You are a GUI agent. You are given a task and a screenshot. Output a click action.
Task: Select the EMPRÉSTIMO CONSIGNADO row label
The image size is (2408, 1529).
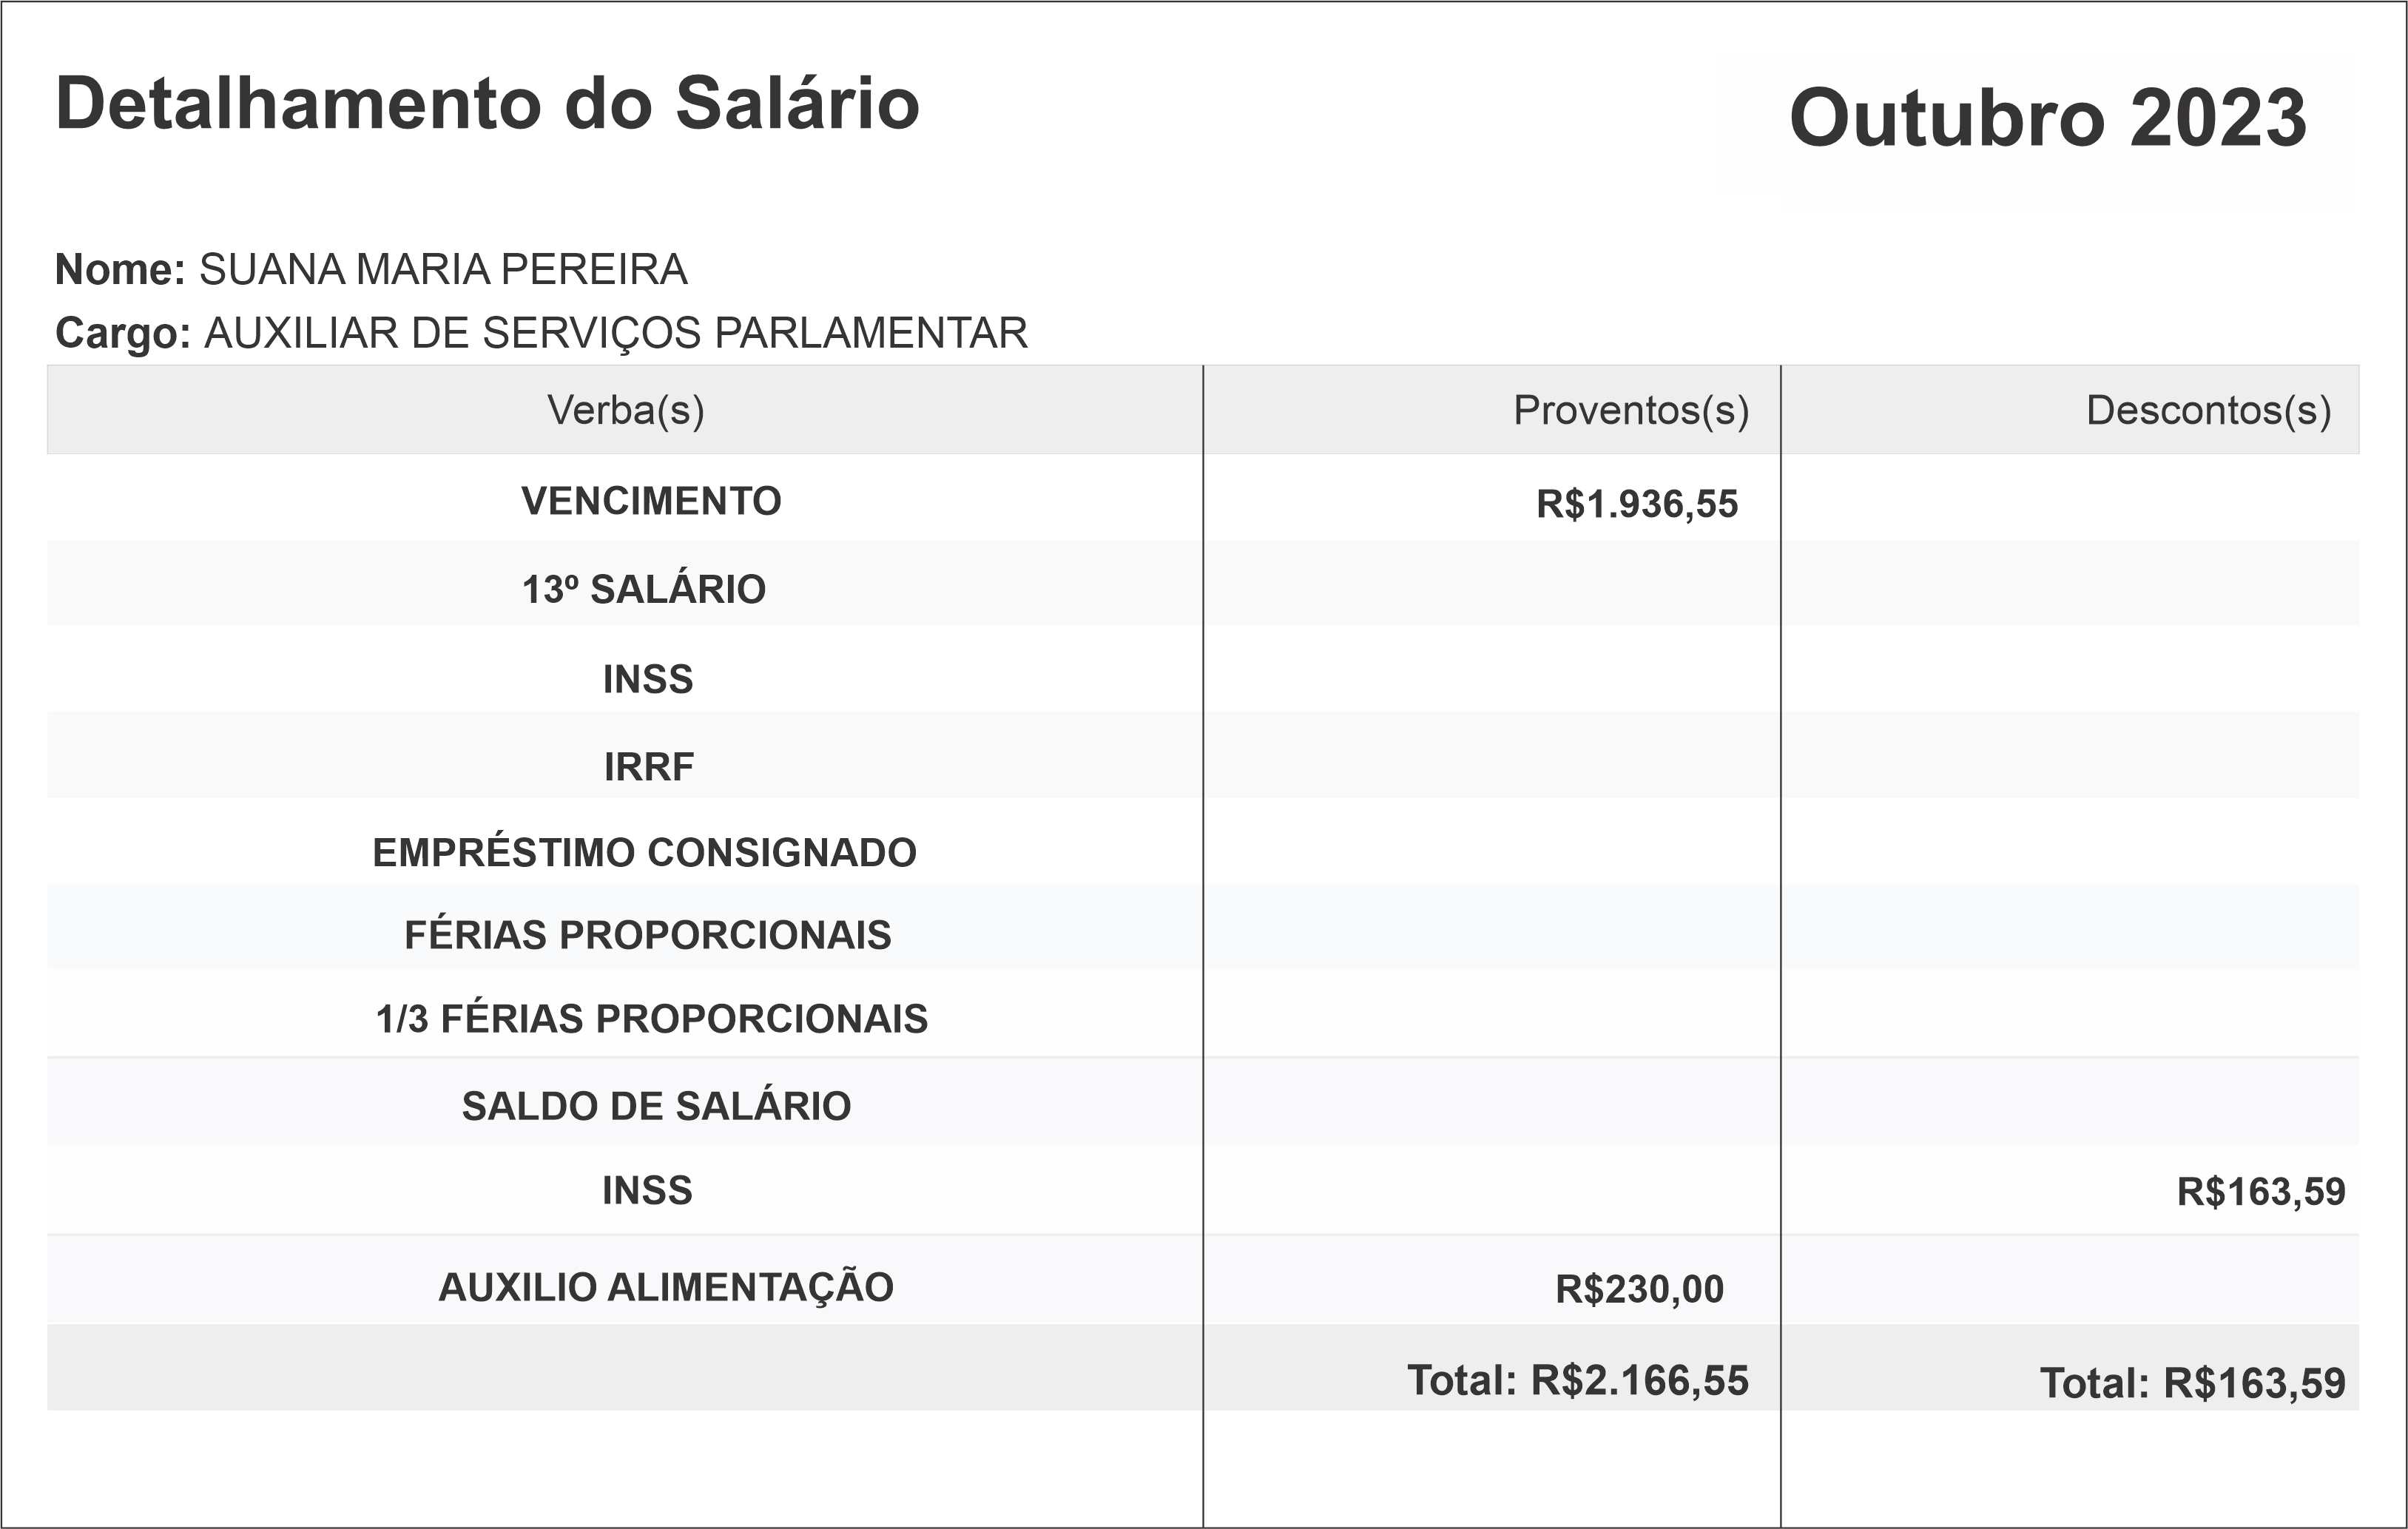(644, 853)
